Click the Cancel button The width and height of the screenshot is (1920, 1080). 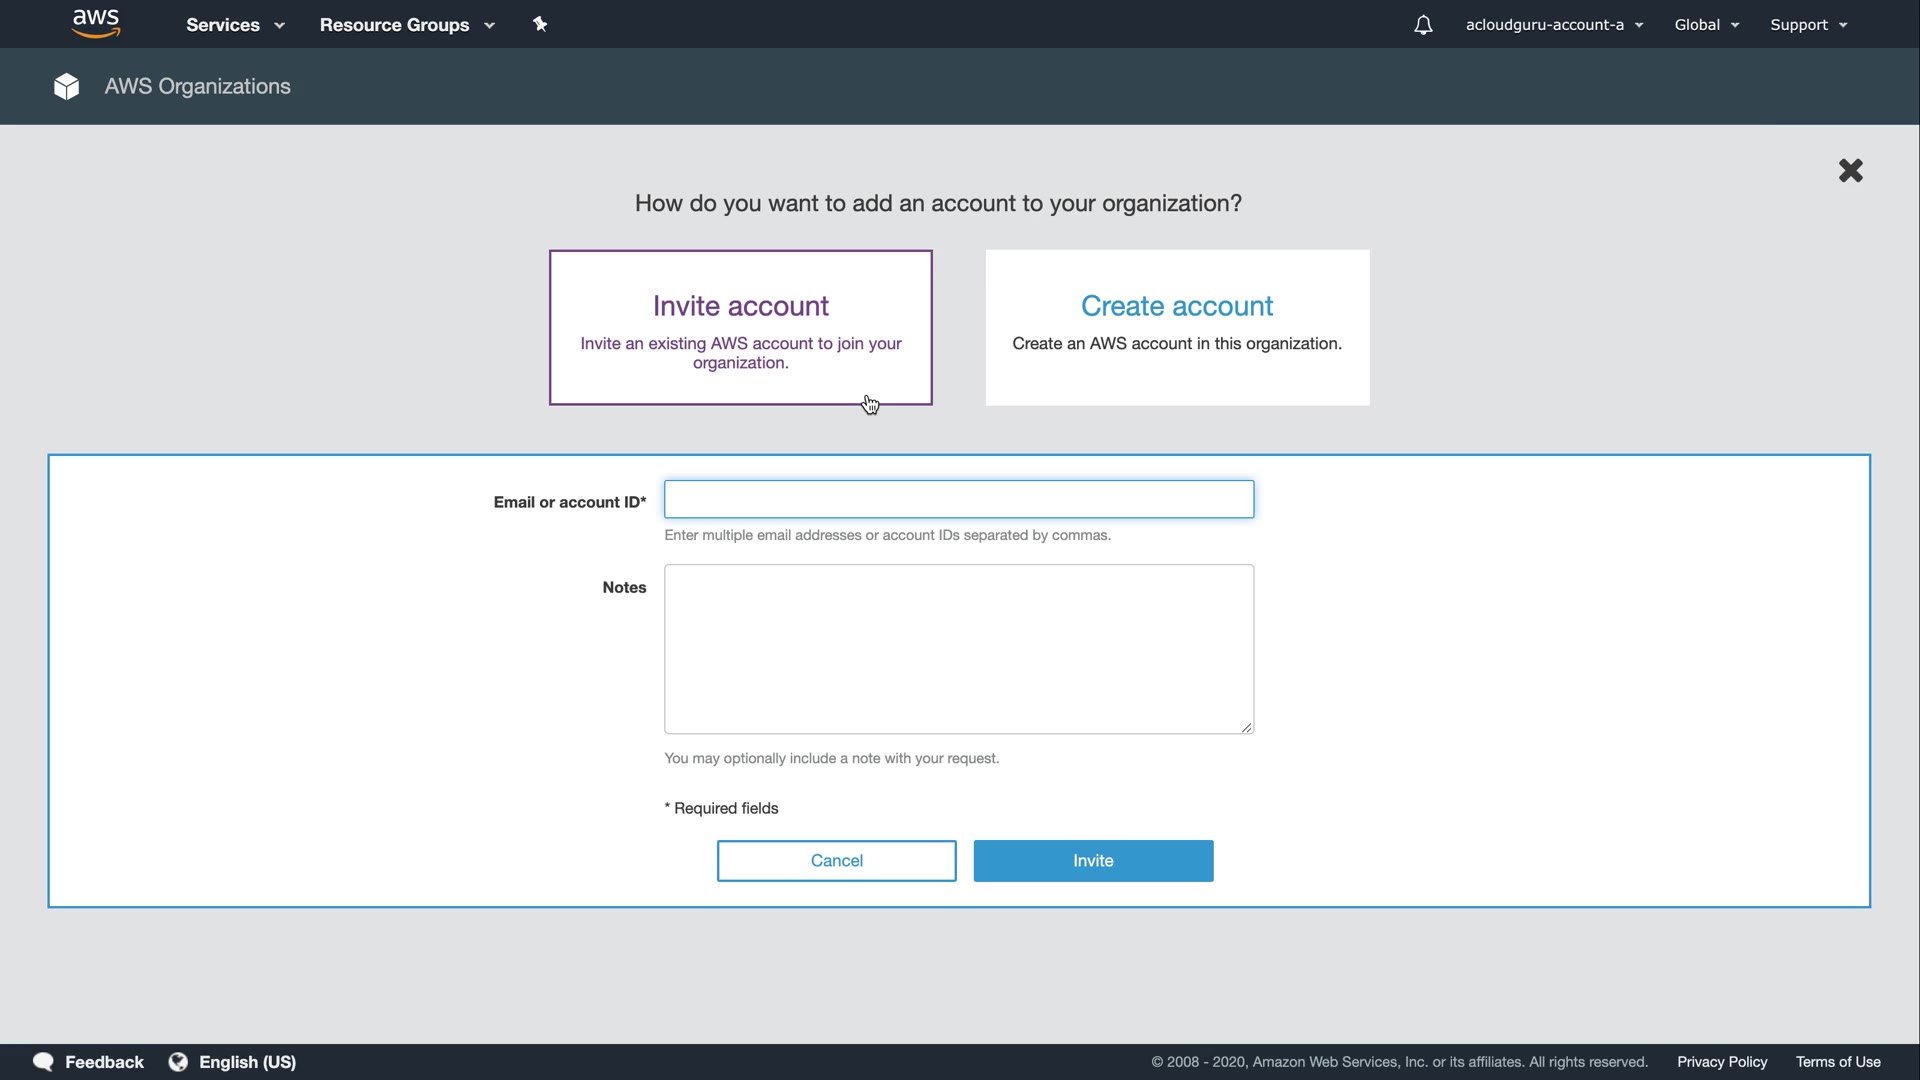pos(836,861)
